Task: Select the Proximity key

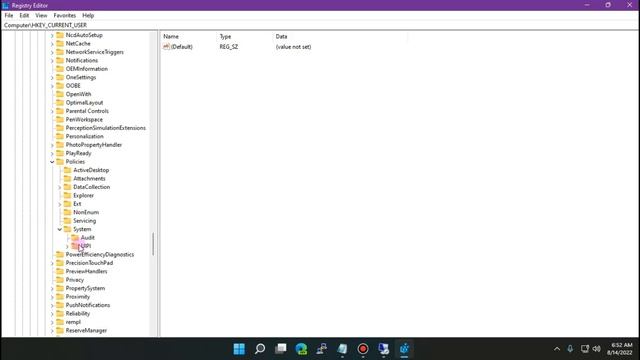Action: [78, 297]
